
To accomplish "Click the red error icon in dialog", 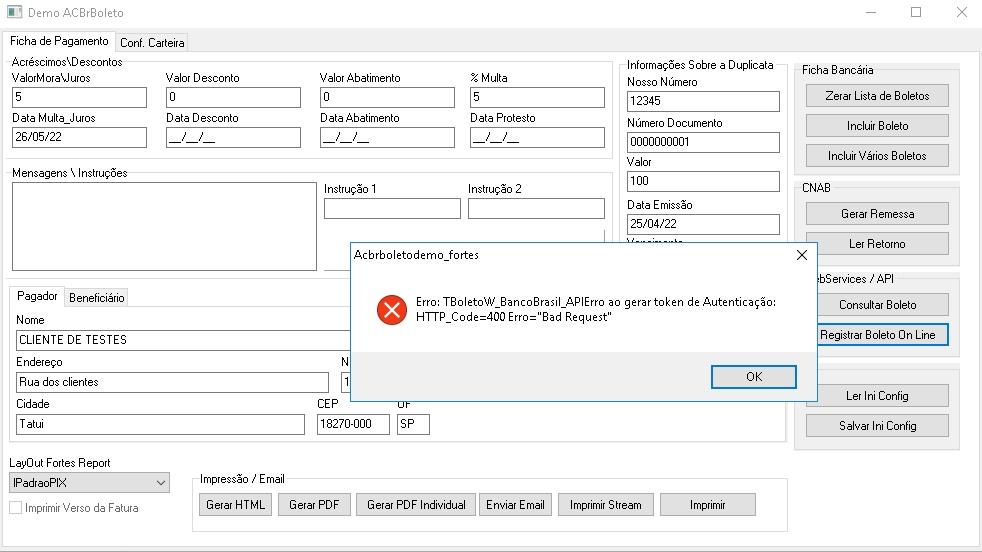I will [x=392, y=310].
